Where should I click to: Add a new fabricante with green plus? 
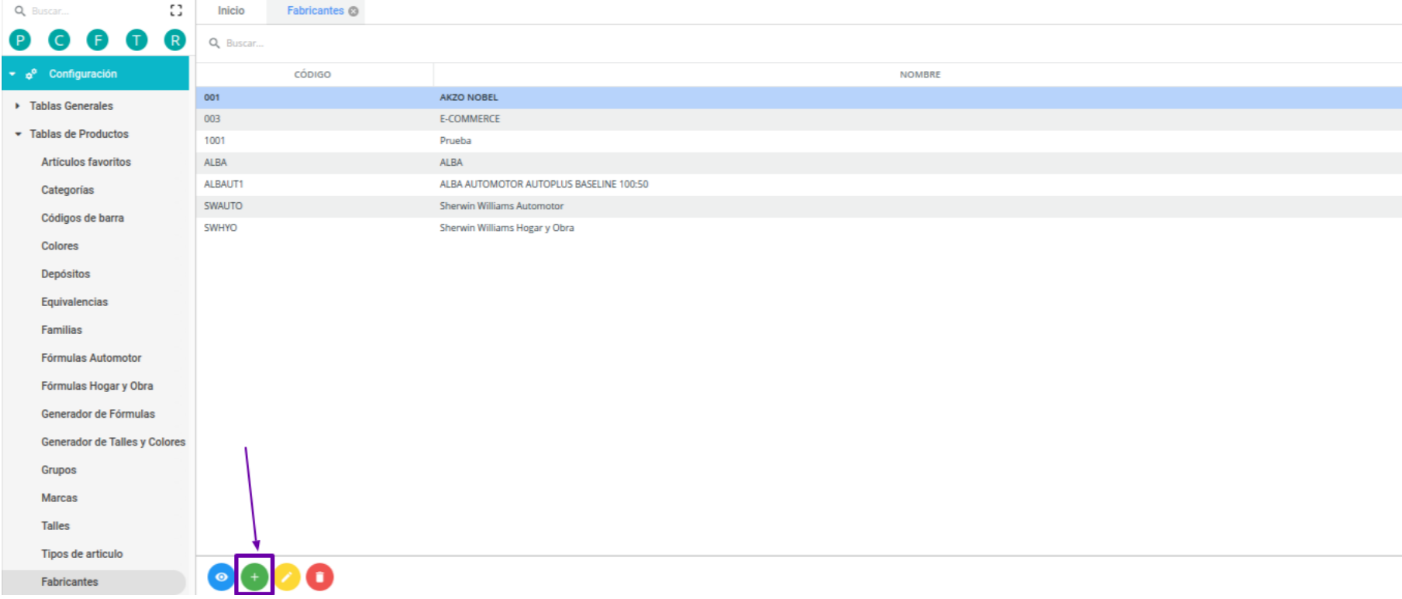click(x=254, y=577)
